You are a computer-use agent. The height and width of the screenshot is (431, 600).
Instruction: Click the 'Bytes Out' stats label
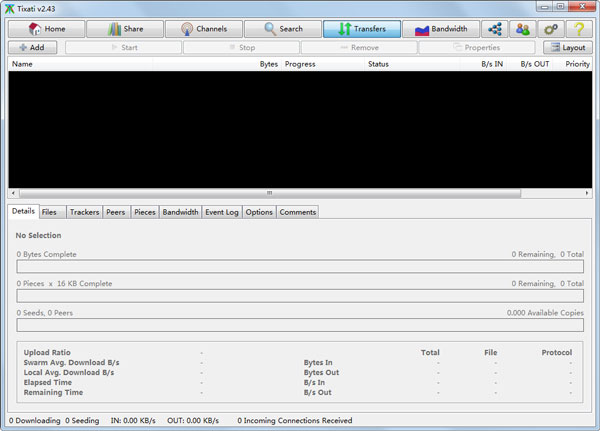321,372
